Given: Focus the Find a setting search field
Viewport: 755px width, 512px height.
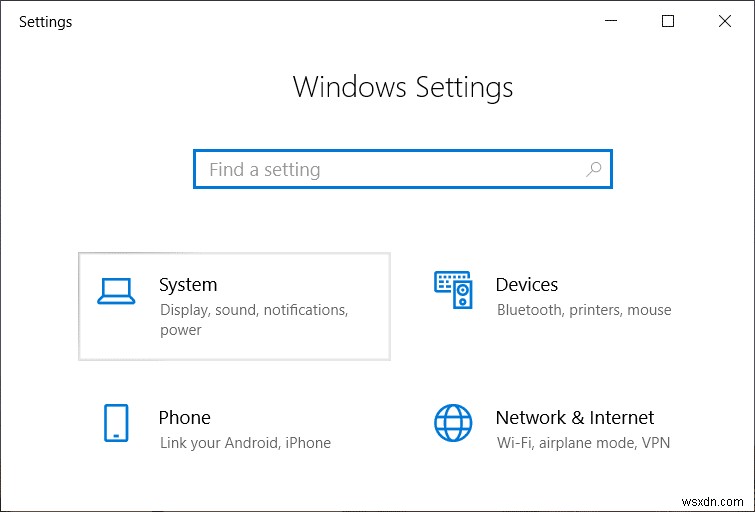Looking at the screenshot, I should 390,169.
